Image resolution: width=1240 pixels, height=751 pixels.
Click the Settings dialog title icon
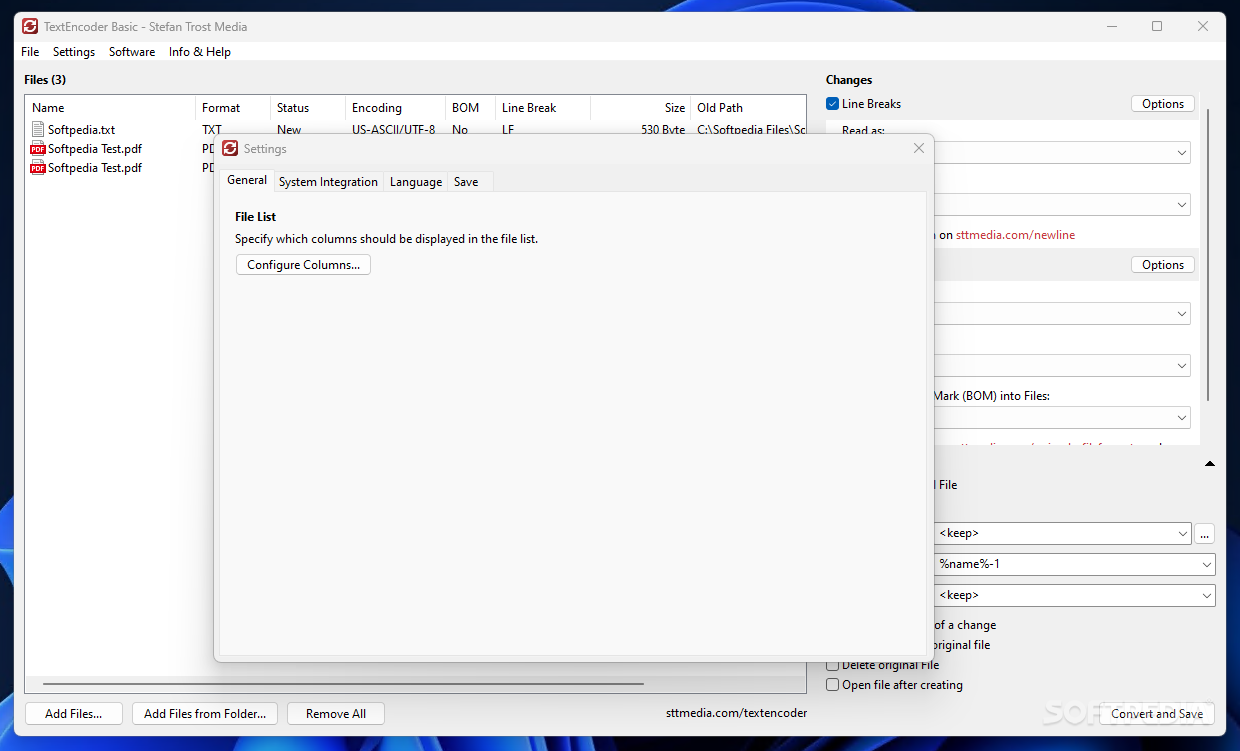(230, 148)
